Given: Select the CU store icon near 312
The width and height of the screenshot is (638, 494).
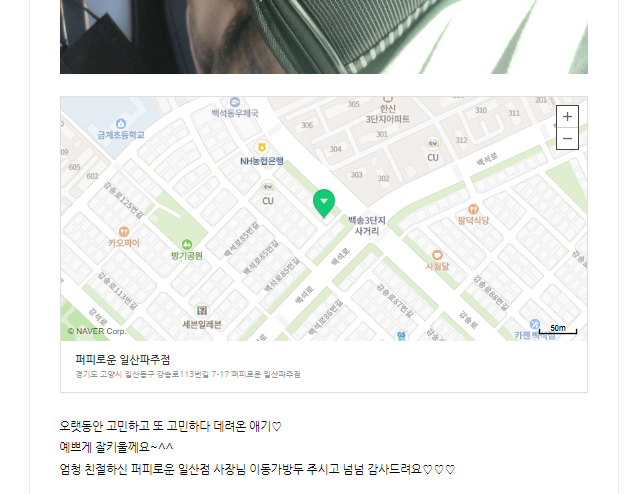Looking at the screenshot, I should [x=433, y=143].
